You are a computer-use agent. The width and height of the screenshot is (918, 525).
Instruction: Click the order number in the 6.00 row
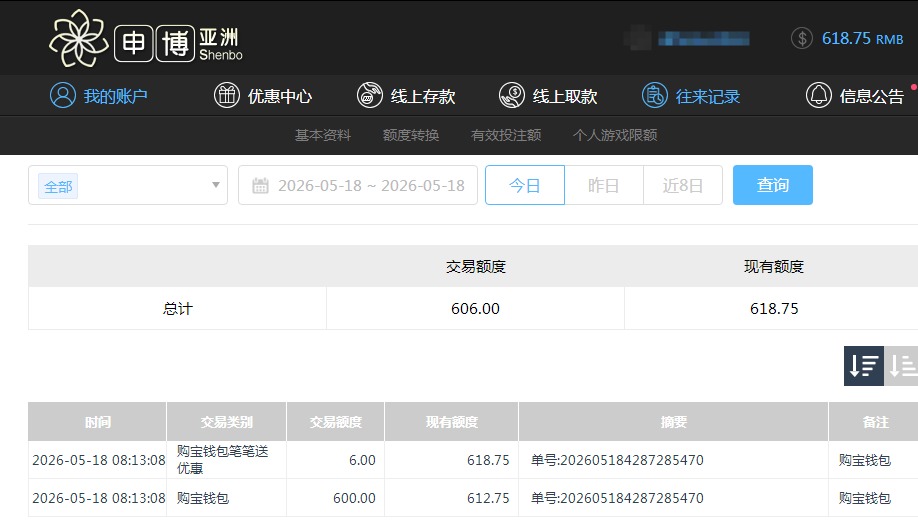pos(617,460)
